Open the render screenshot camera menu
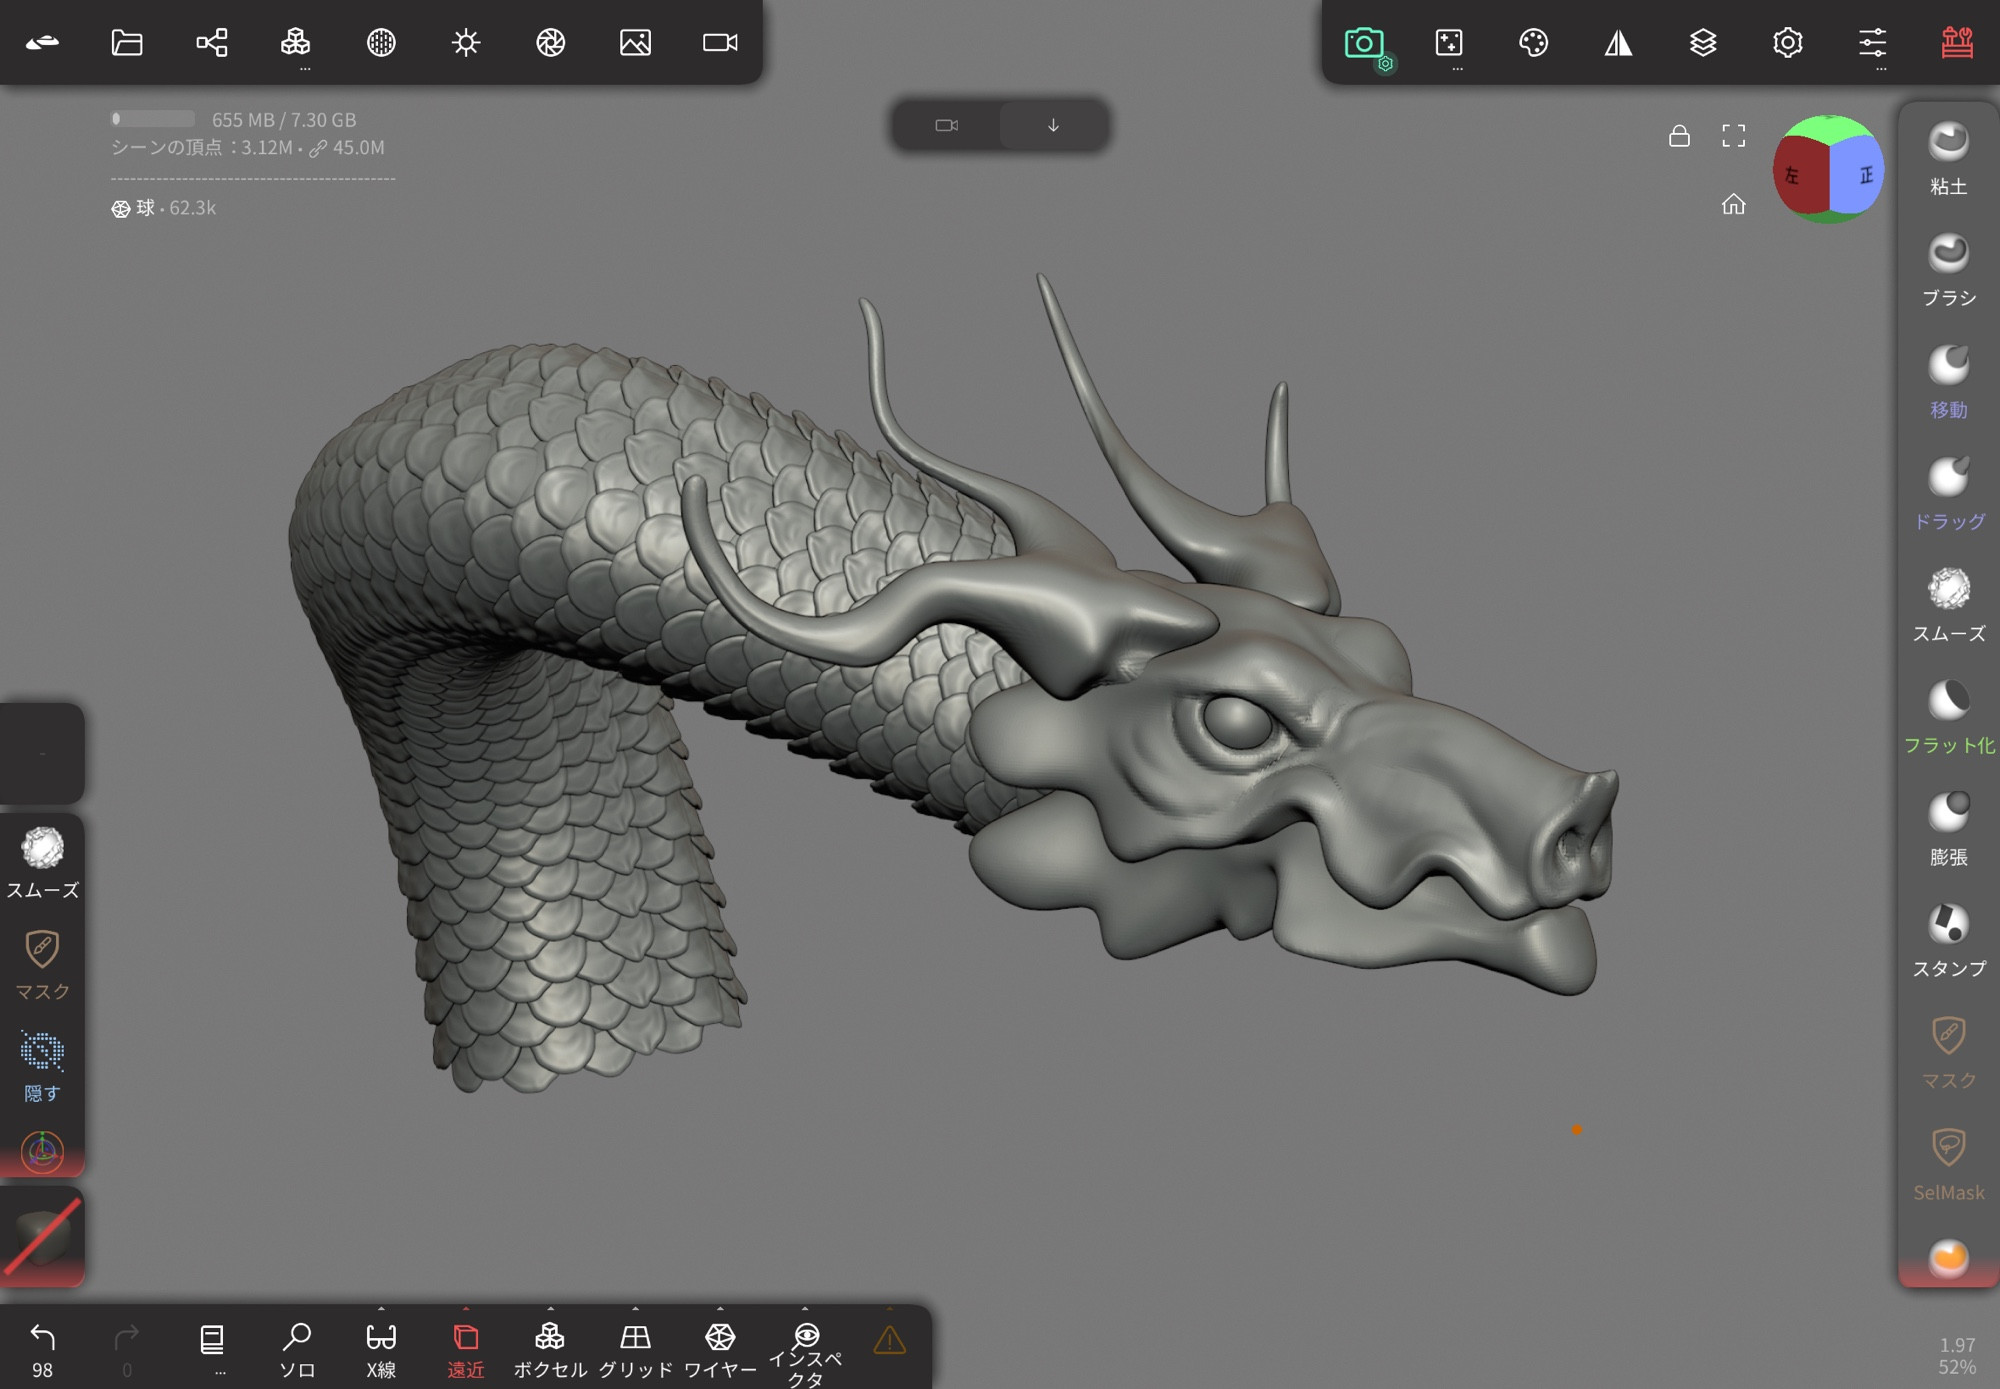 1364,43
